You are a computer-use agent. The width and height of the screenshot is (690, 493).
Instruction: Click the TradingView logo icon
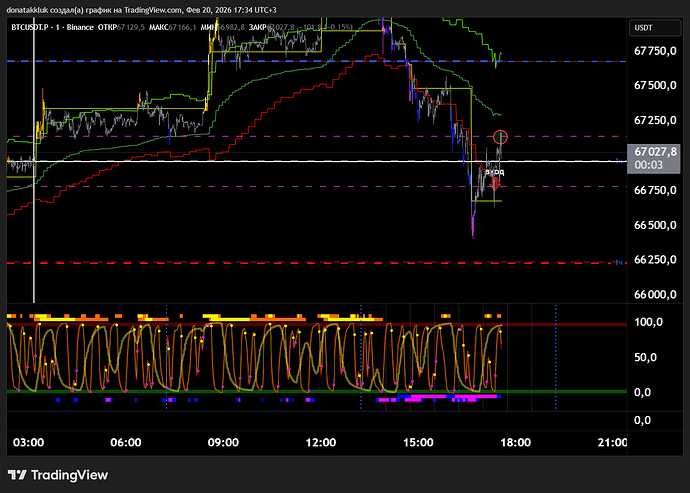(20, 474)
